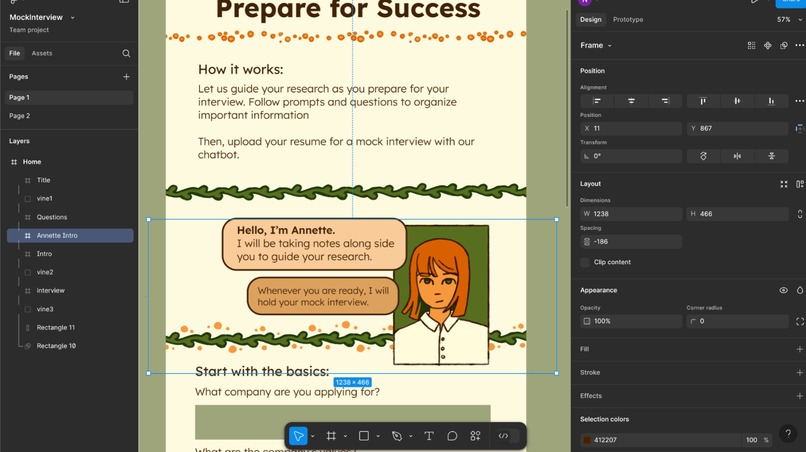Flip horizontal icon in Transform
806x452 pixels.
pyautogui.click(x=737, y=156)
